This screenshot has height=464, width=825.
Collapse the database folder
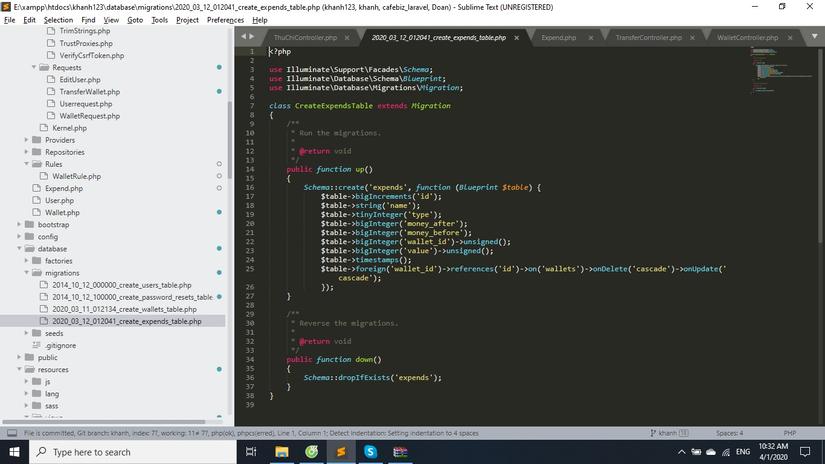coord(19,249)
